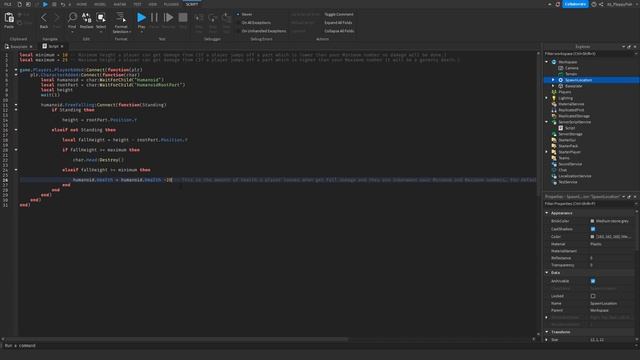Viewport: 640px width, 360px height.
Task: Open the FILE menu
Action: (8, 4)
